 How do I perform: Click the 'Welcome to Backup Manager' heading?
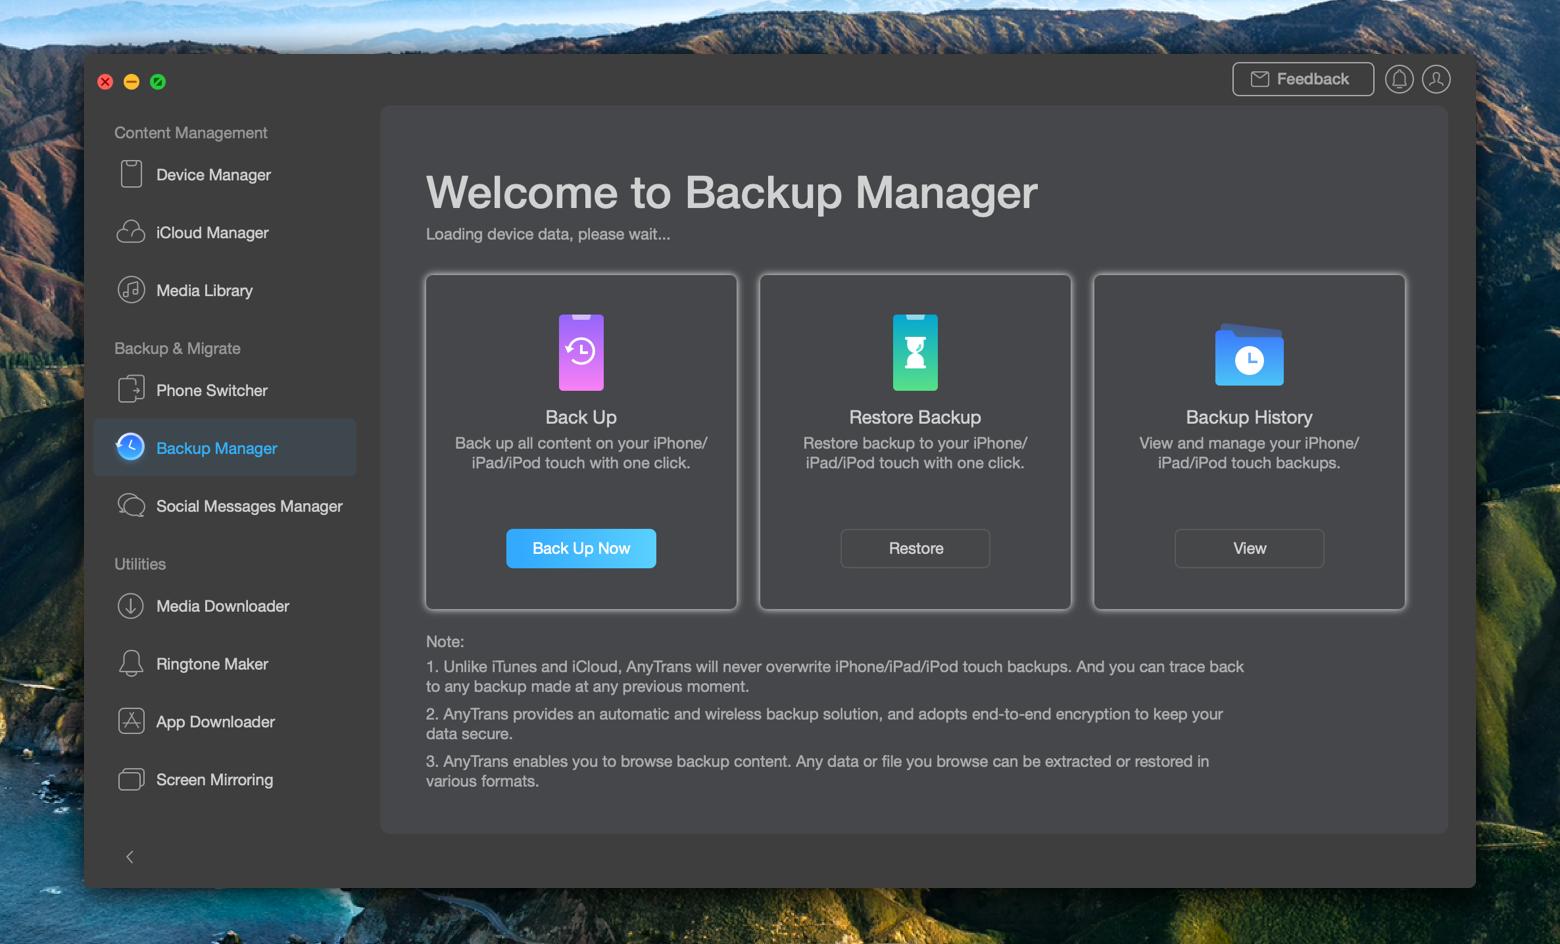pyautogui.click(x=731, y=192)
